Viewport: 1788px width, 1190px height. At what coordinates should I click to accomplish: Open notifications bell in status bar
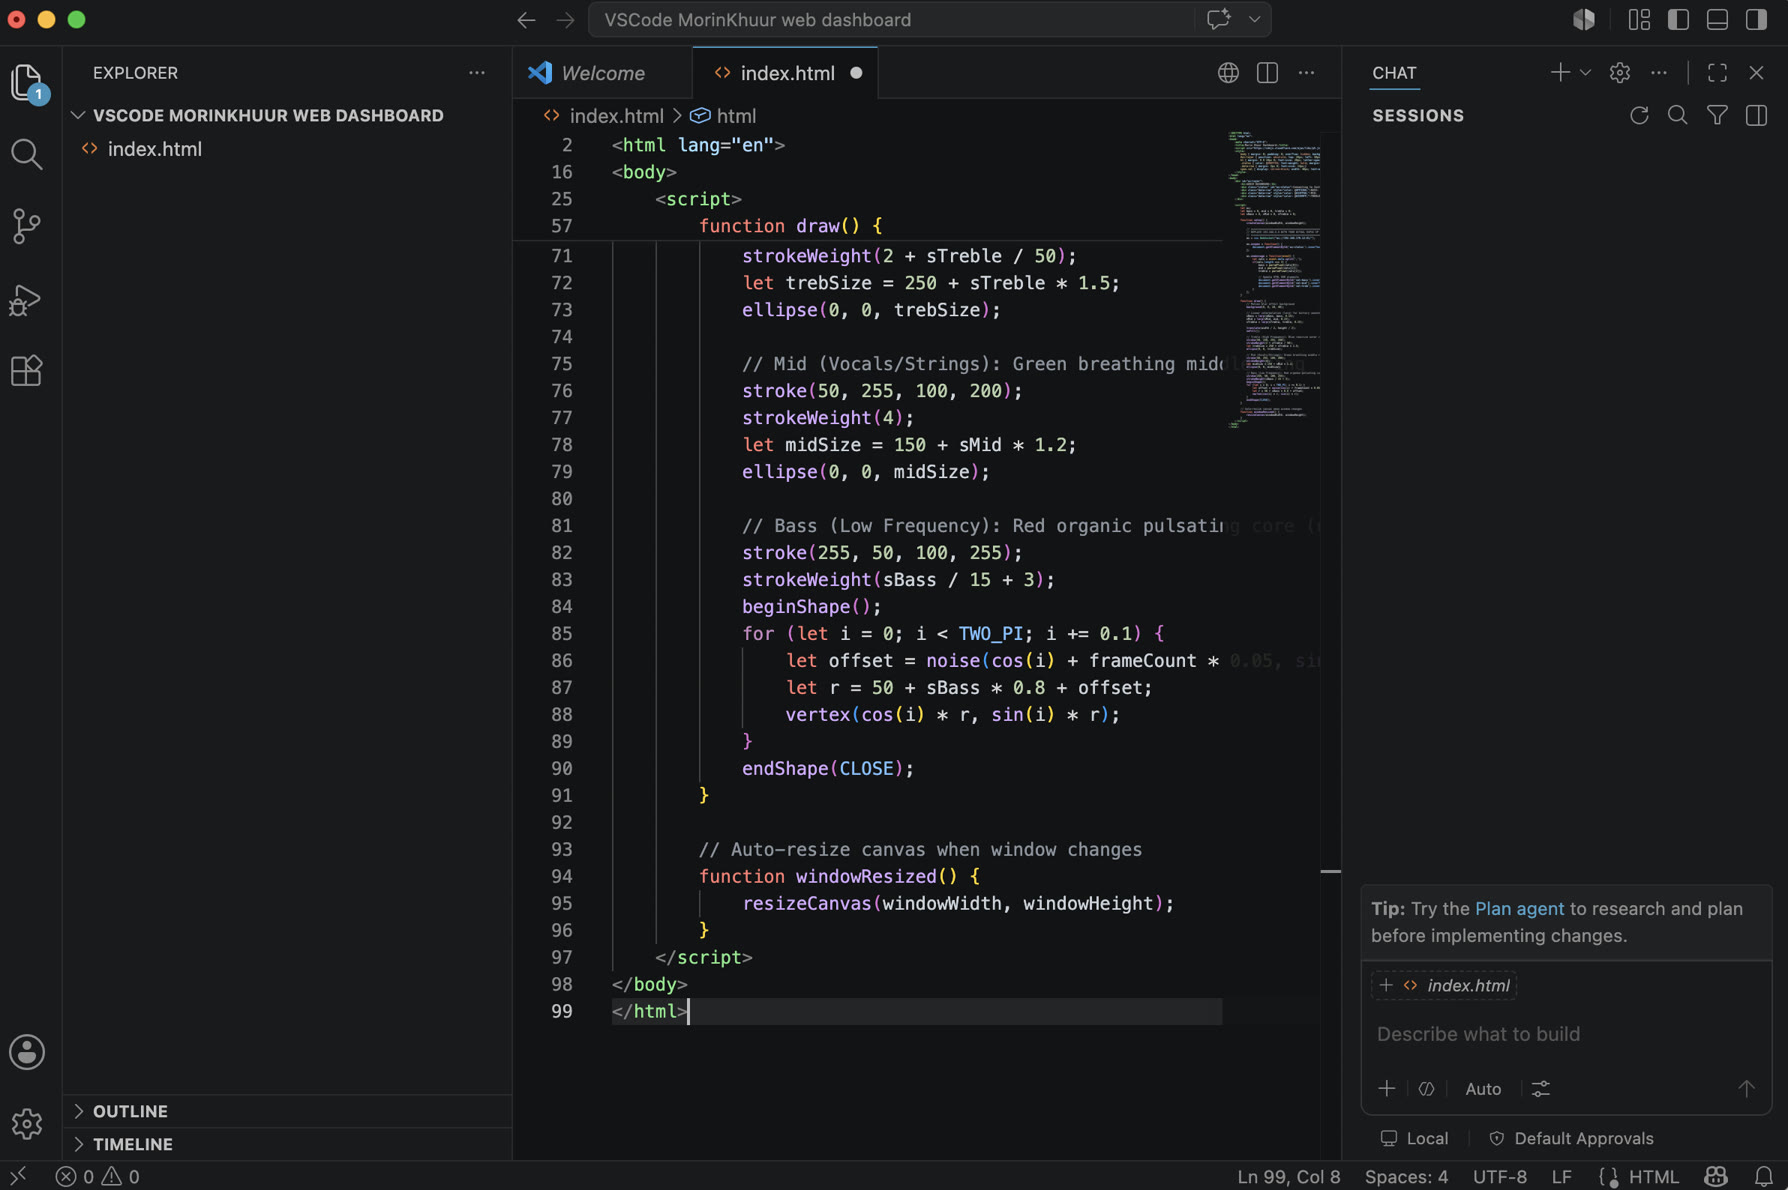1763,1176
